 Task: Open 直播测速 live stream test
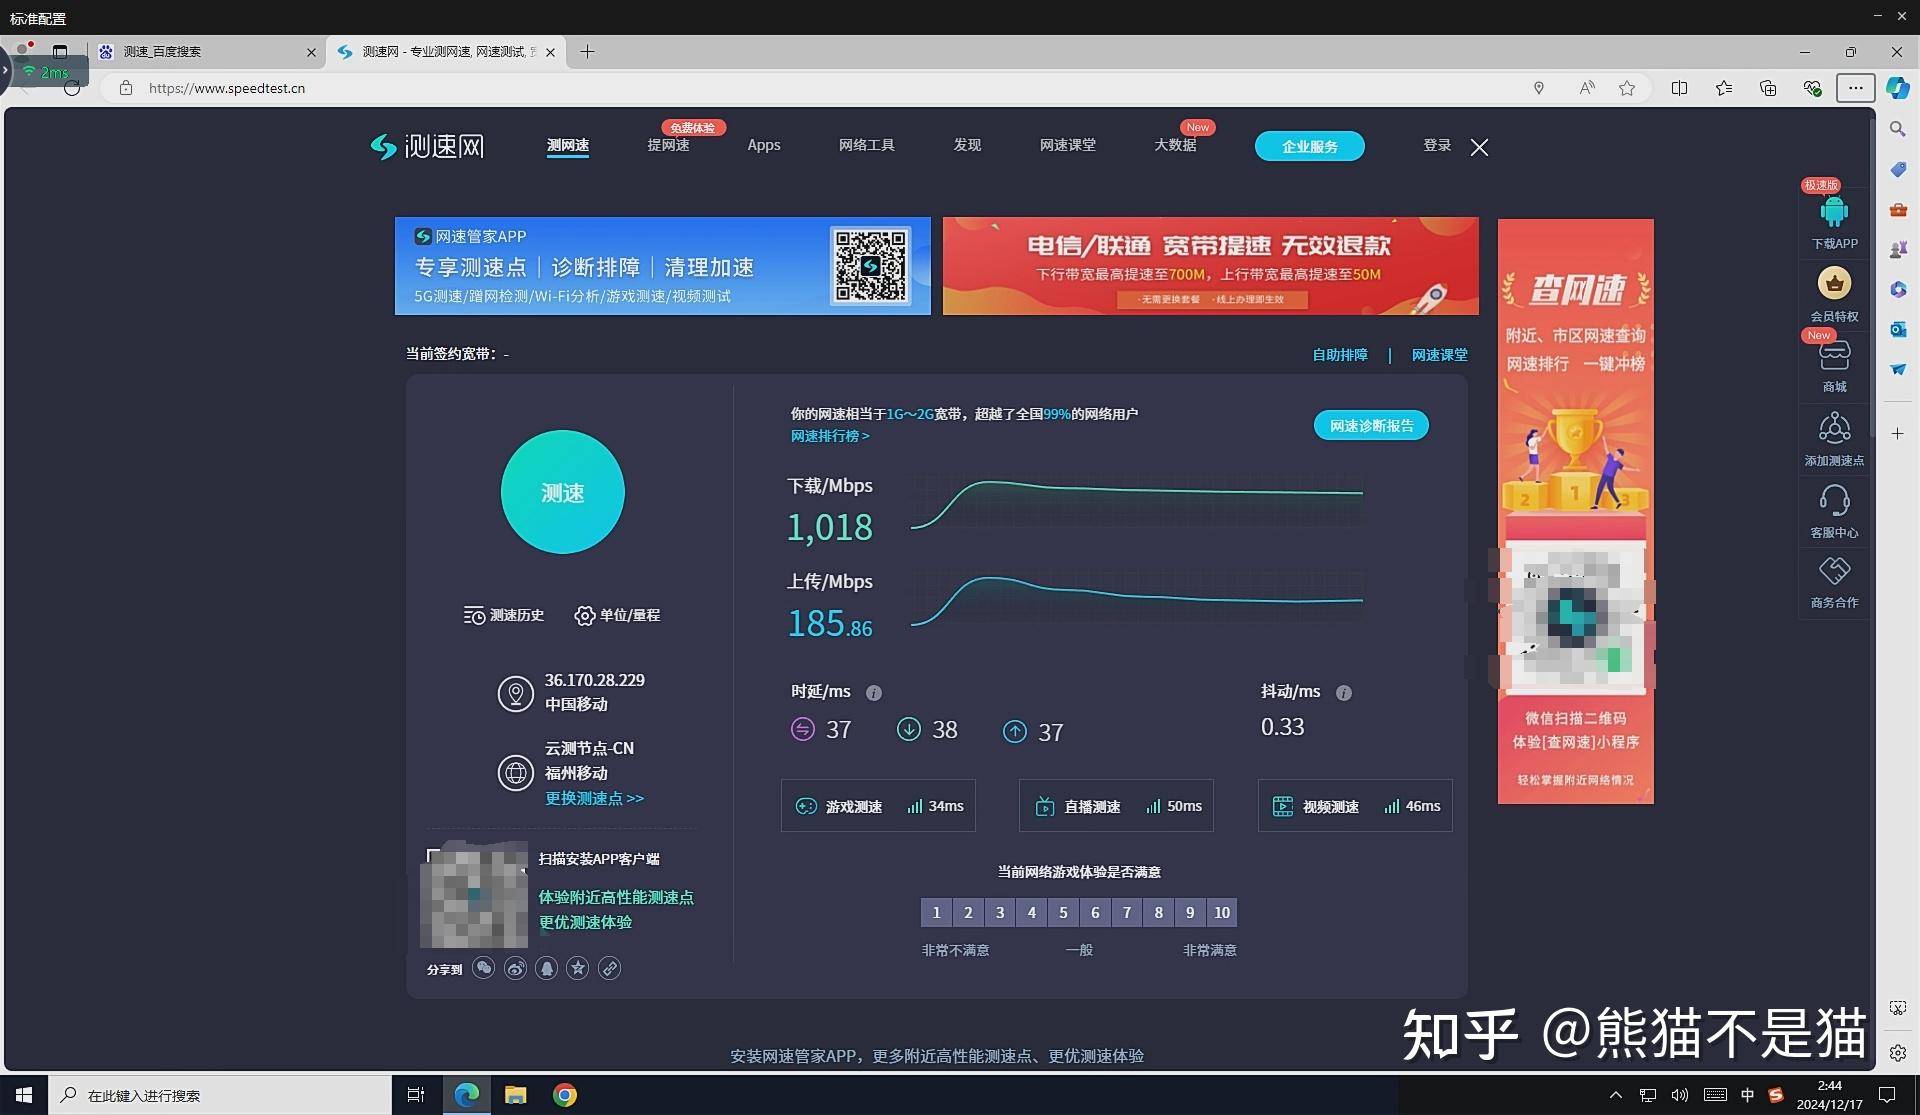tap(1116, 806)
